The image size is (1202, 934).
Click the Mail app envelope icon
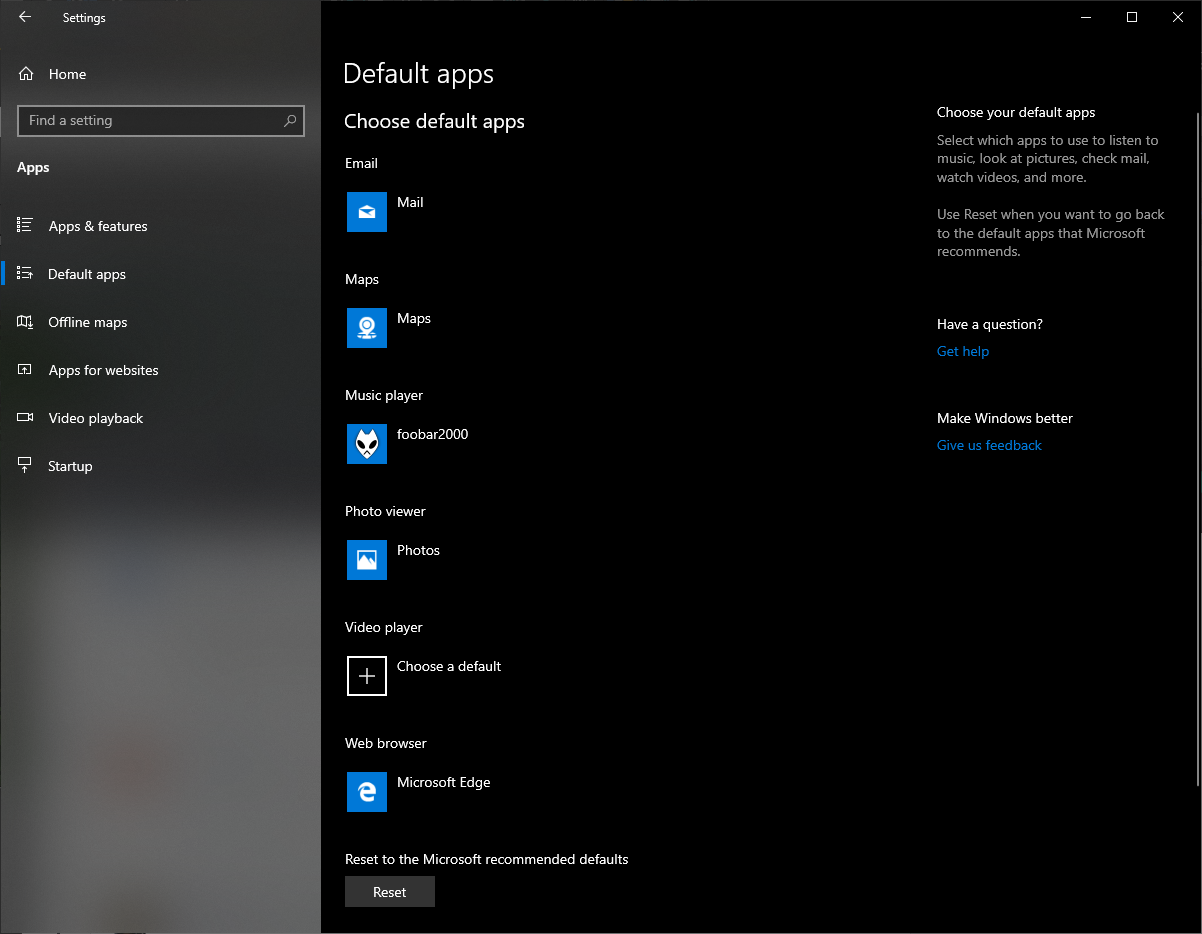pyautogui.click(x=367, y=212)
